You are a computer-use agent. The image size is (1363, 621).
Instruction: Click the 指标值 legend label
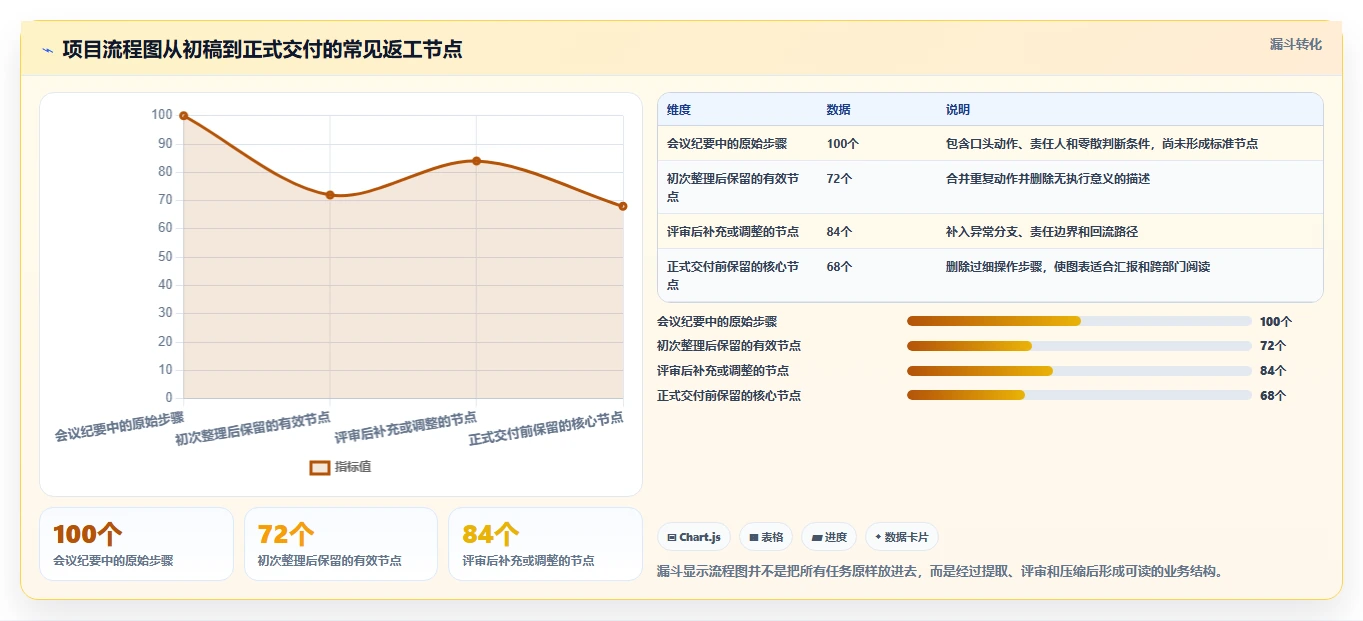[353, 467]
